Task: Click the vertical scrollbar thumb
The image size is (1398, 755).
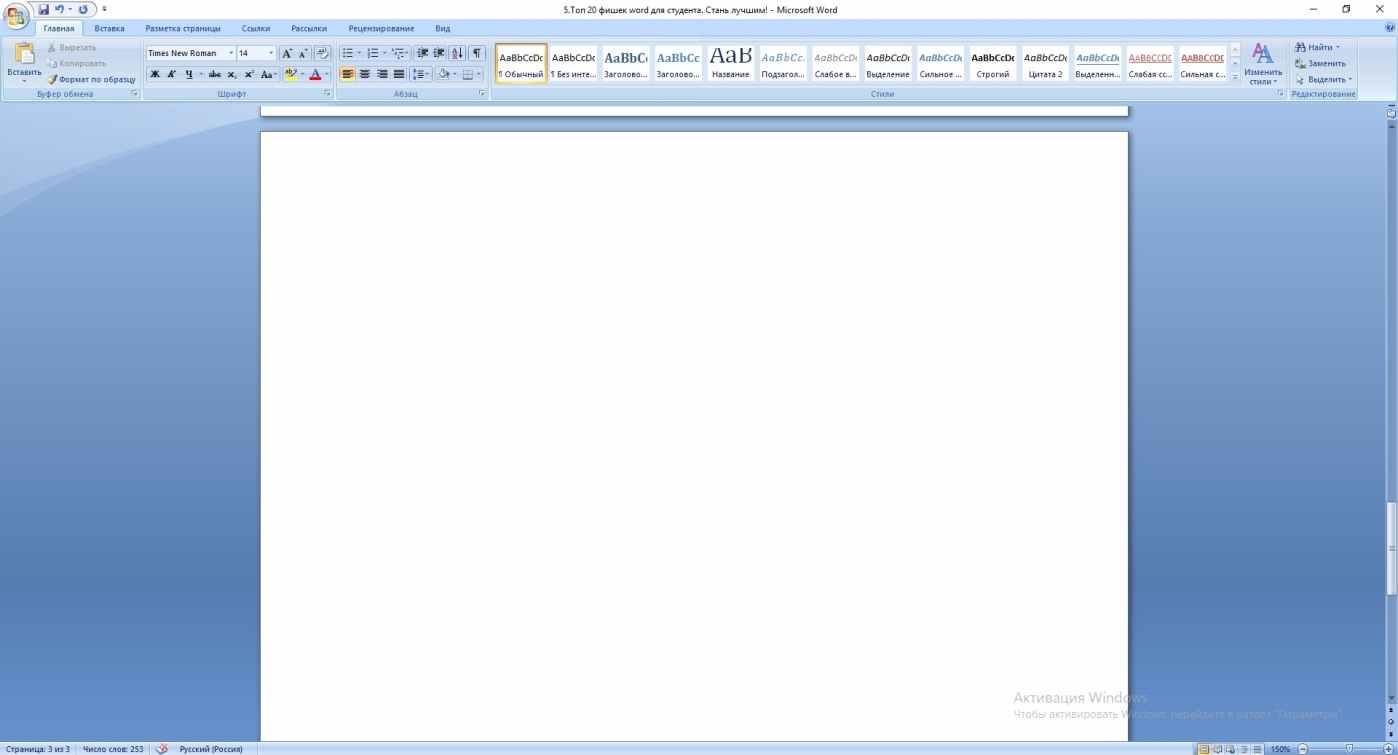Action: (x=1391, y=548)
